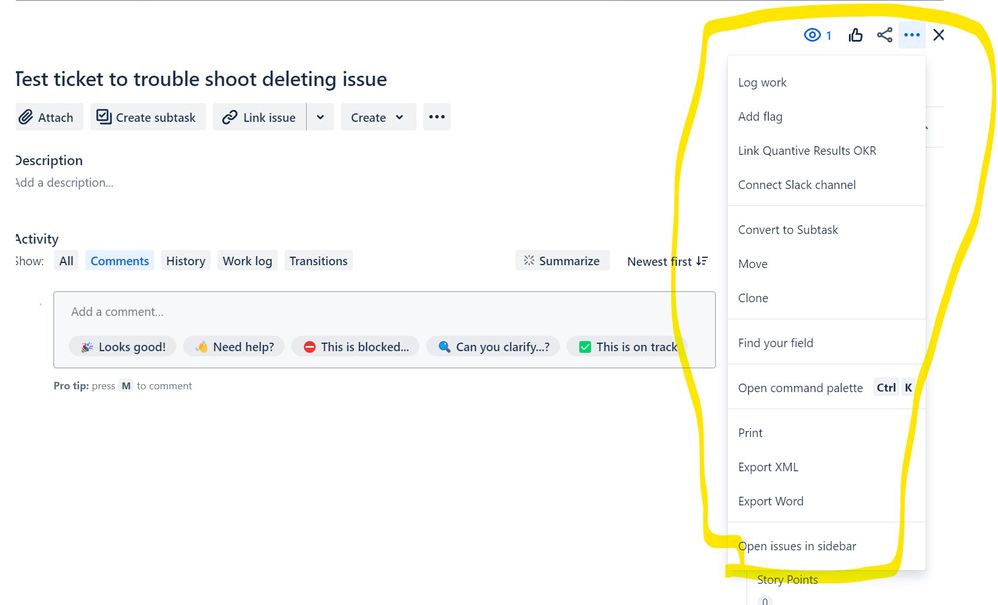
Task: Click the Attach paperclip icon
Action: pos(24,117)
